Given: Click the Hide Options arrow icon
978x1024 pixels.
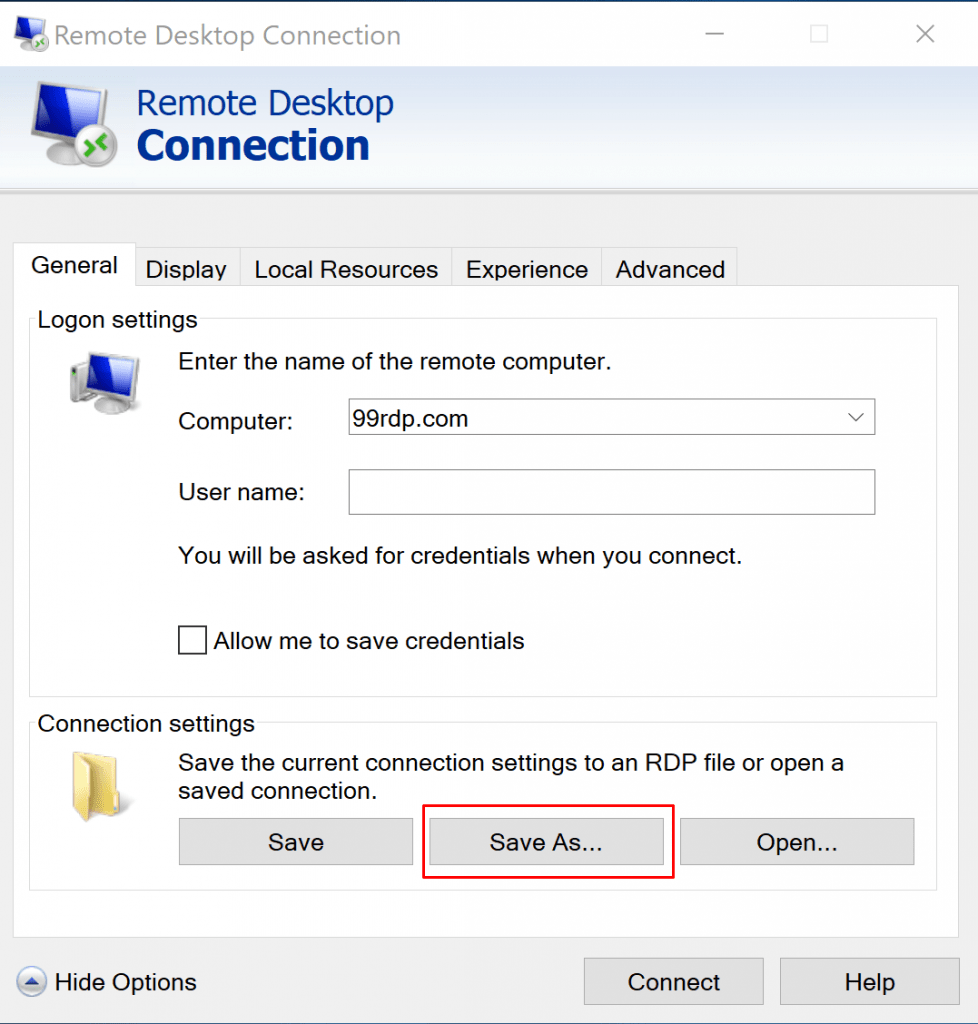Looking at the screenshot, I should coord(31,982).
